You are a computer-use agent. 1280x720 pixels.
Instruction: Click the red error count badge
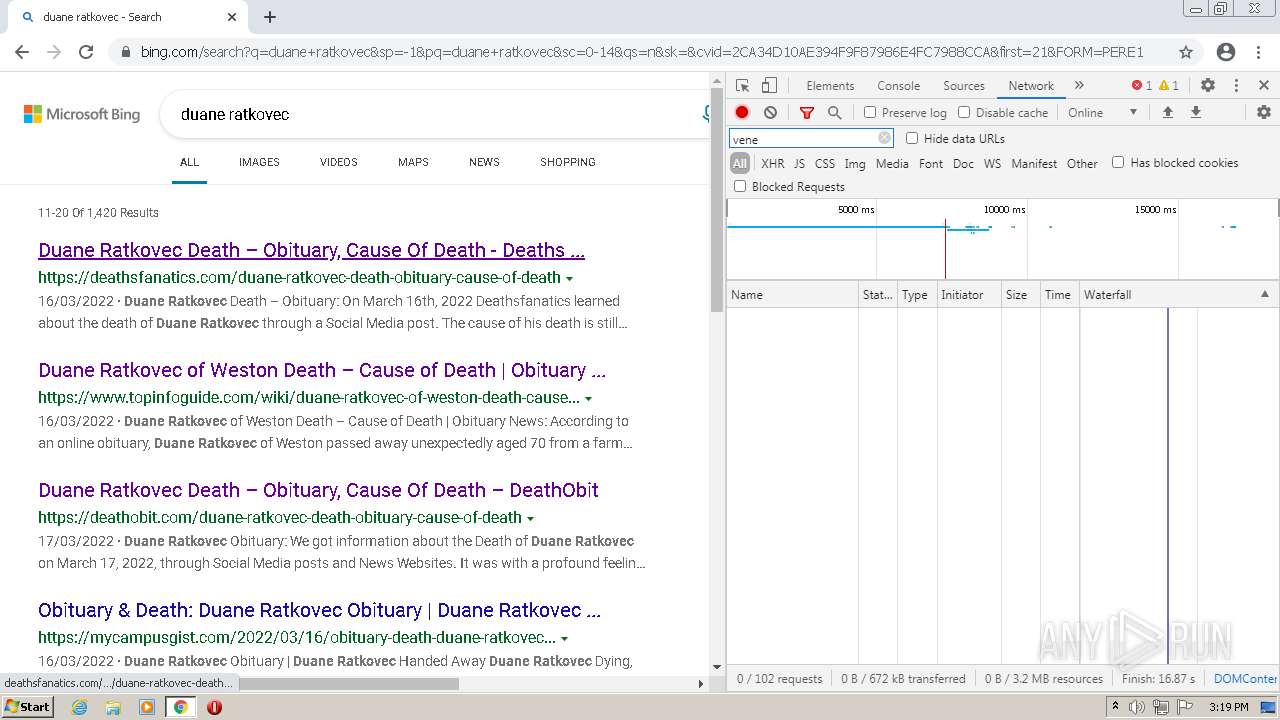click(x=1142, y=86)
